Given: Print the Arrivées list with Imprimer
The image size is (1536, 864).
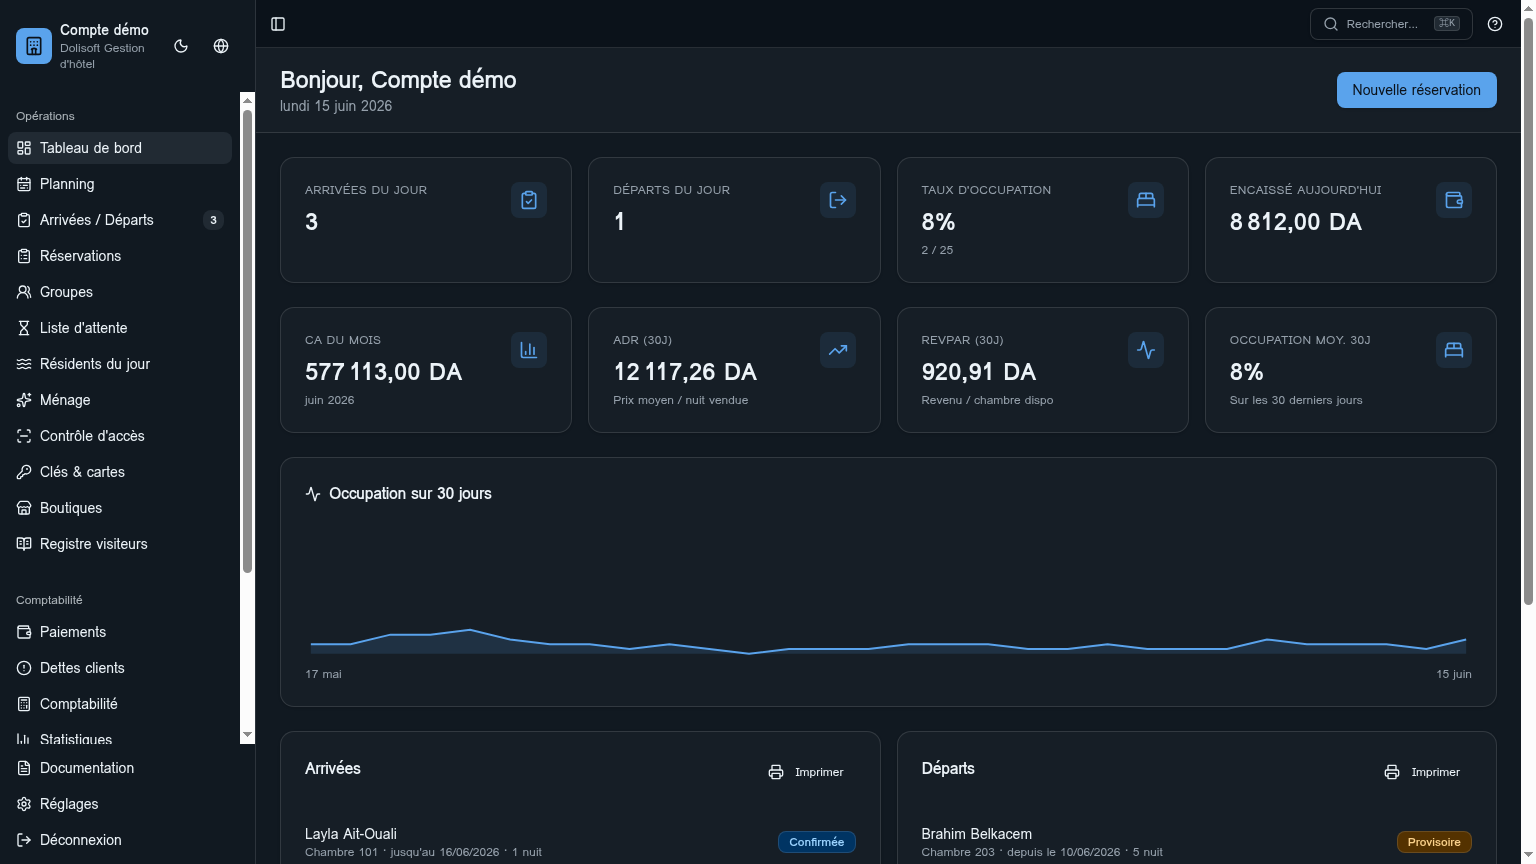Looking at the screenshot, I should coord(806,772).
